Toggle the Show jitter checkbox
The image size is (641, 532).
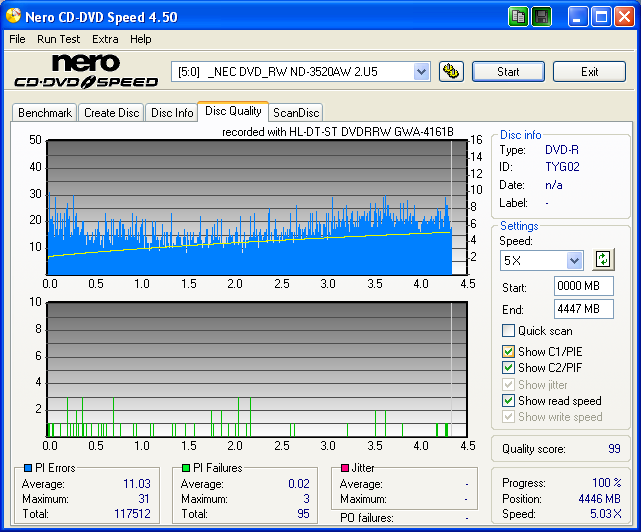[x=508, y=384]
